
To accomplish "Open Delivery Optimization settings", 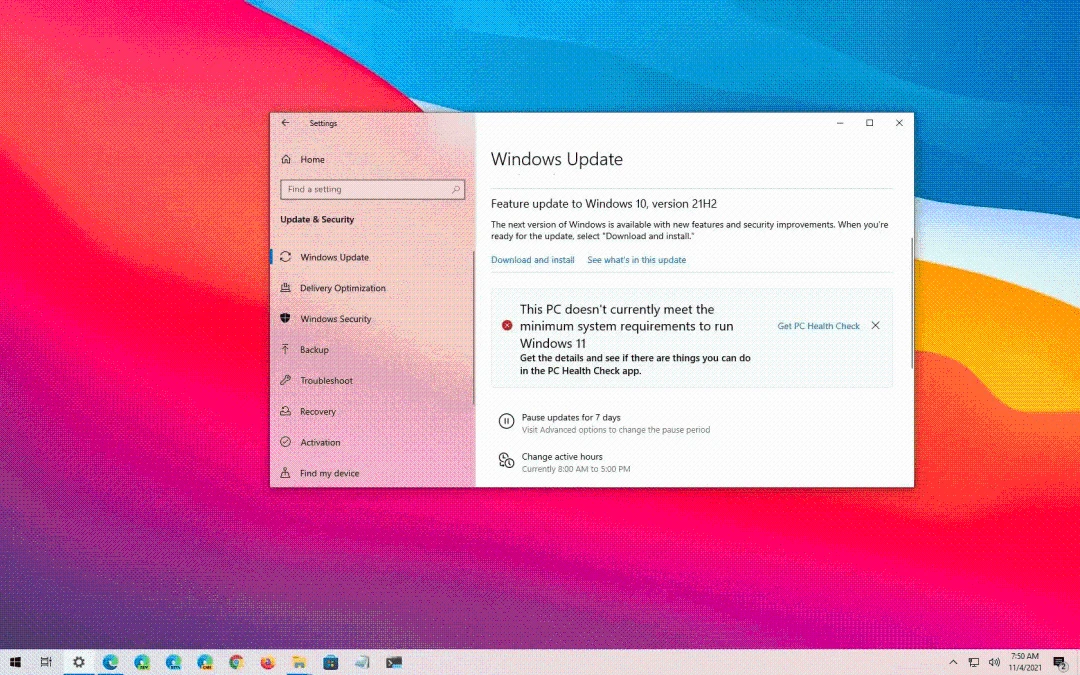I will pyautogui.click(x=342, y=288).
